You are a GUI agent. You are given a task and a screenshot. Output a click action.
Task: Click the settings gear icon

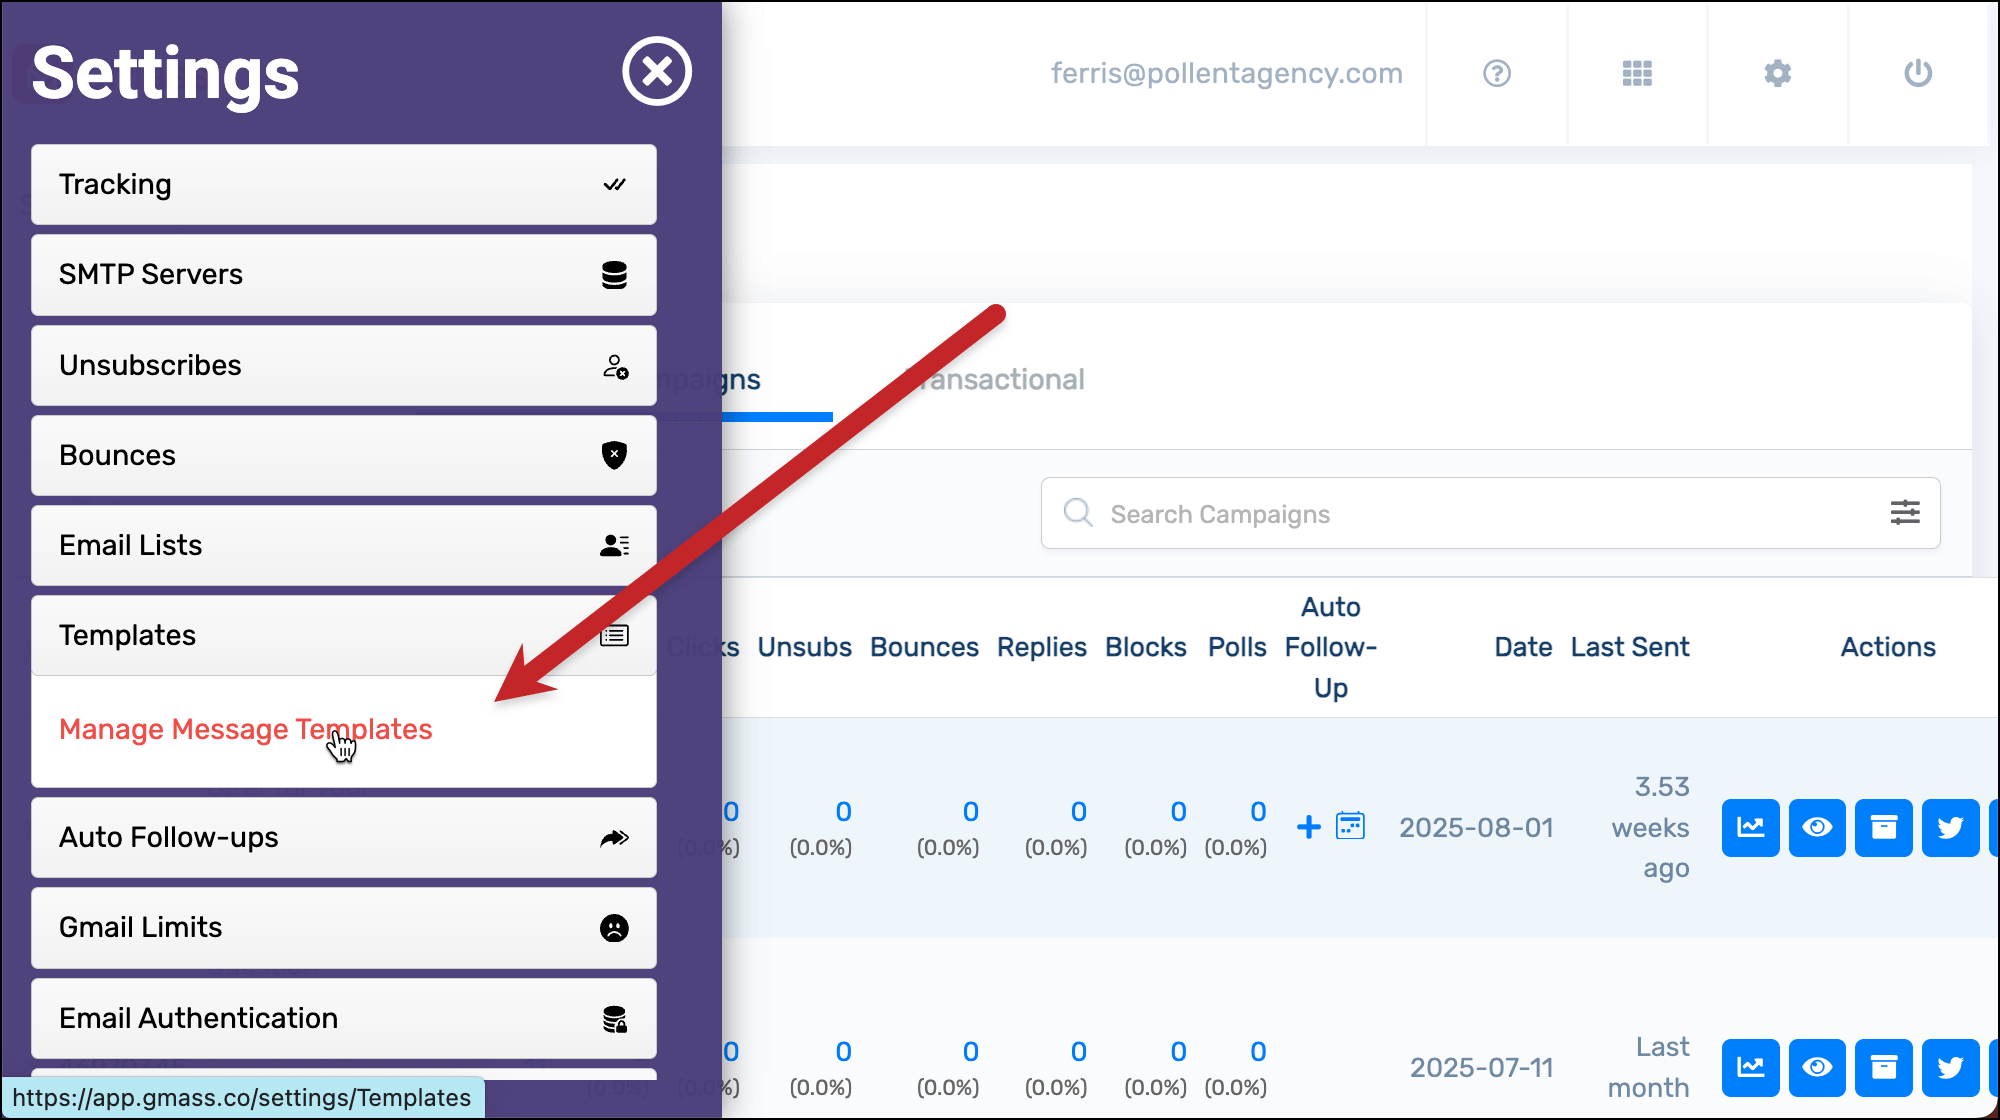(1777, 73)
